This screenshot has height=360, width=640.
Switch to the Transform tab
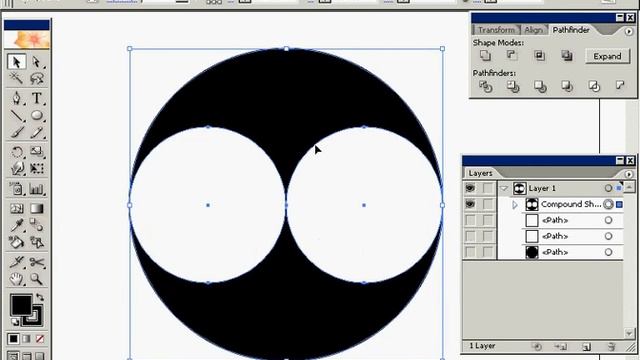click(x=496, y=30)
